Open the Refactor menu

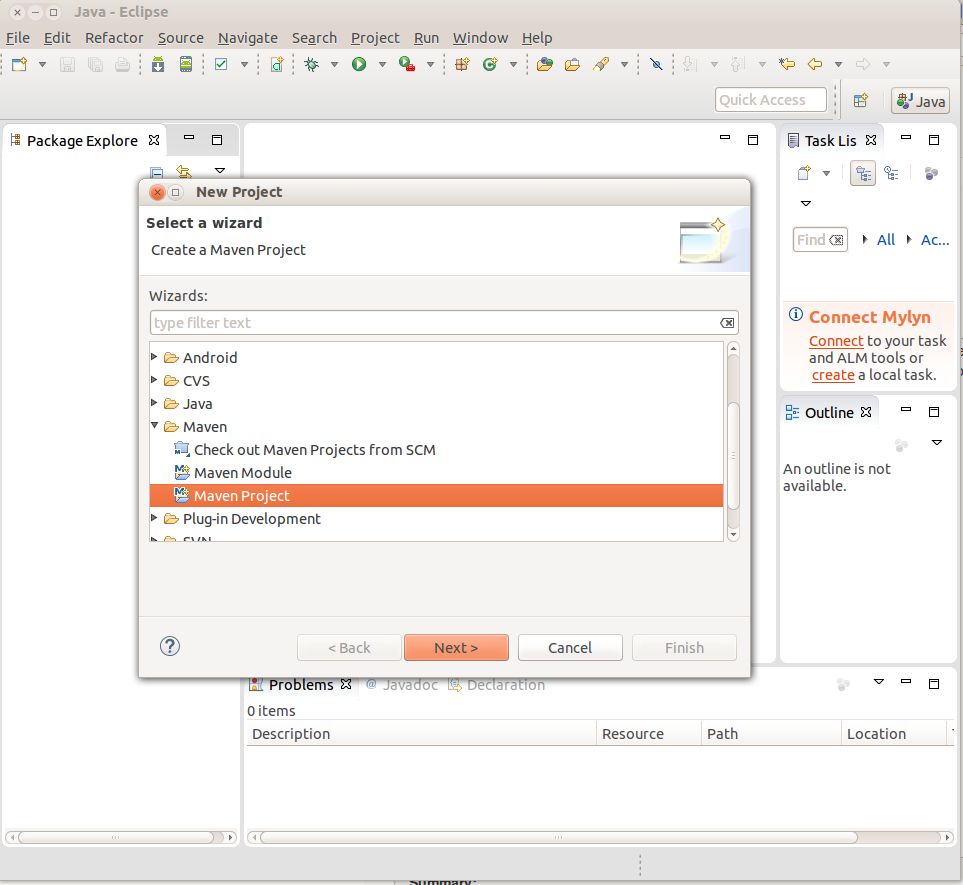point(114,37)
